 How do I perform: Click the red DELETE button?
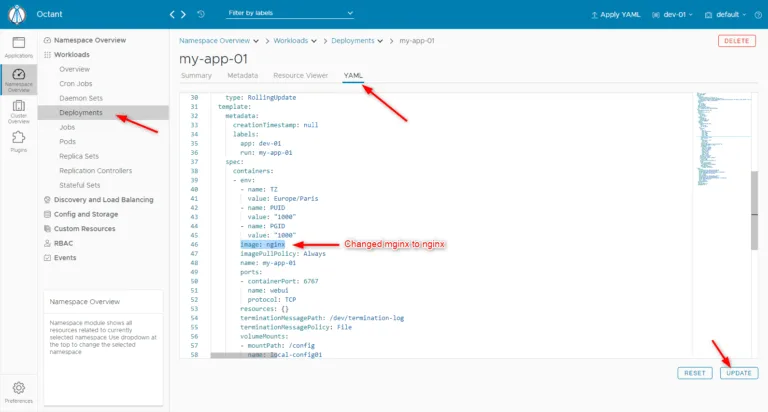point(737,41)
